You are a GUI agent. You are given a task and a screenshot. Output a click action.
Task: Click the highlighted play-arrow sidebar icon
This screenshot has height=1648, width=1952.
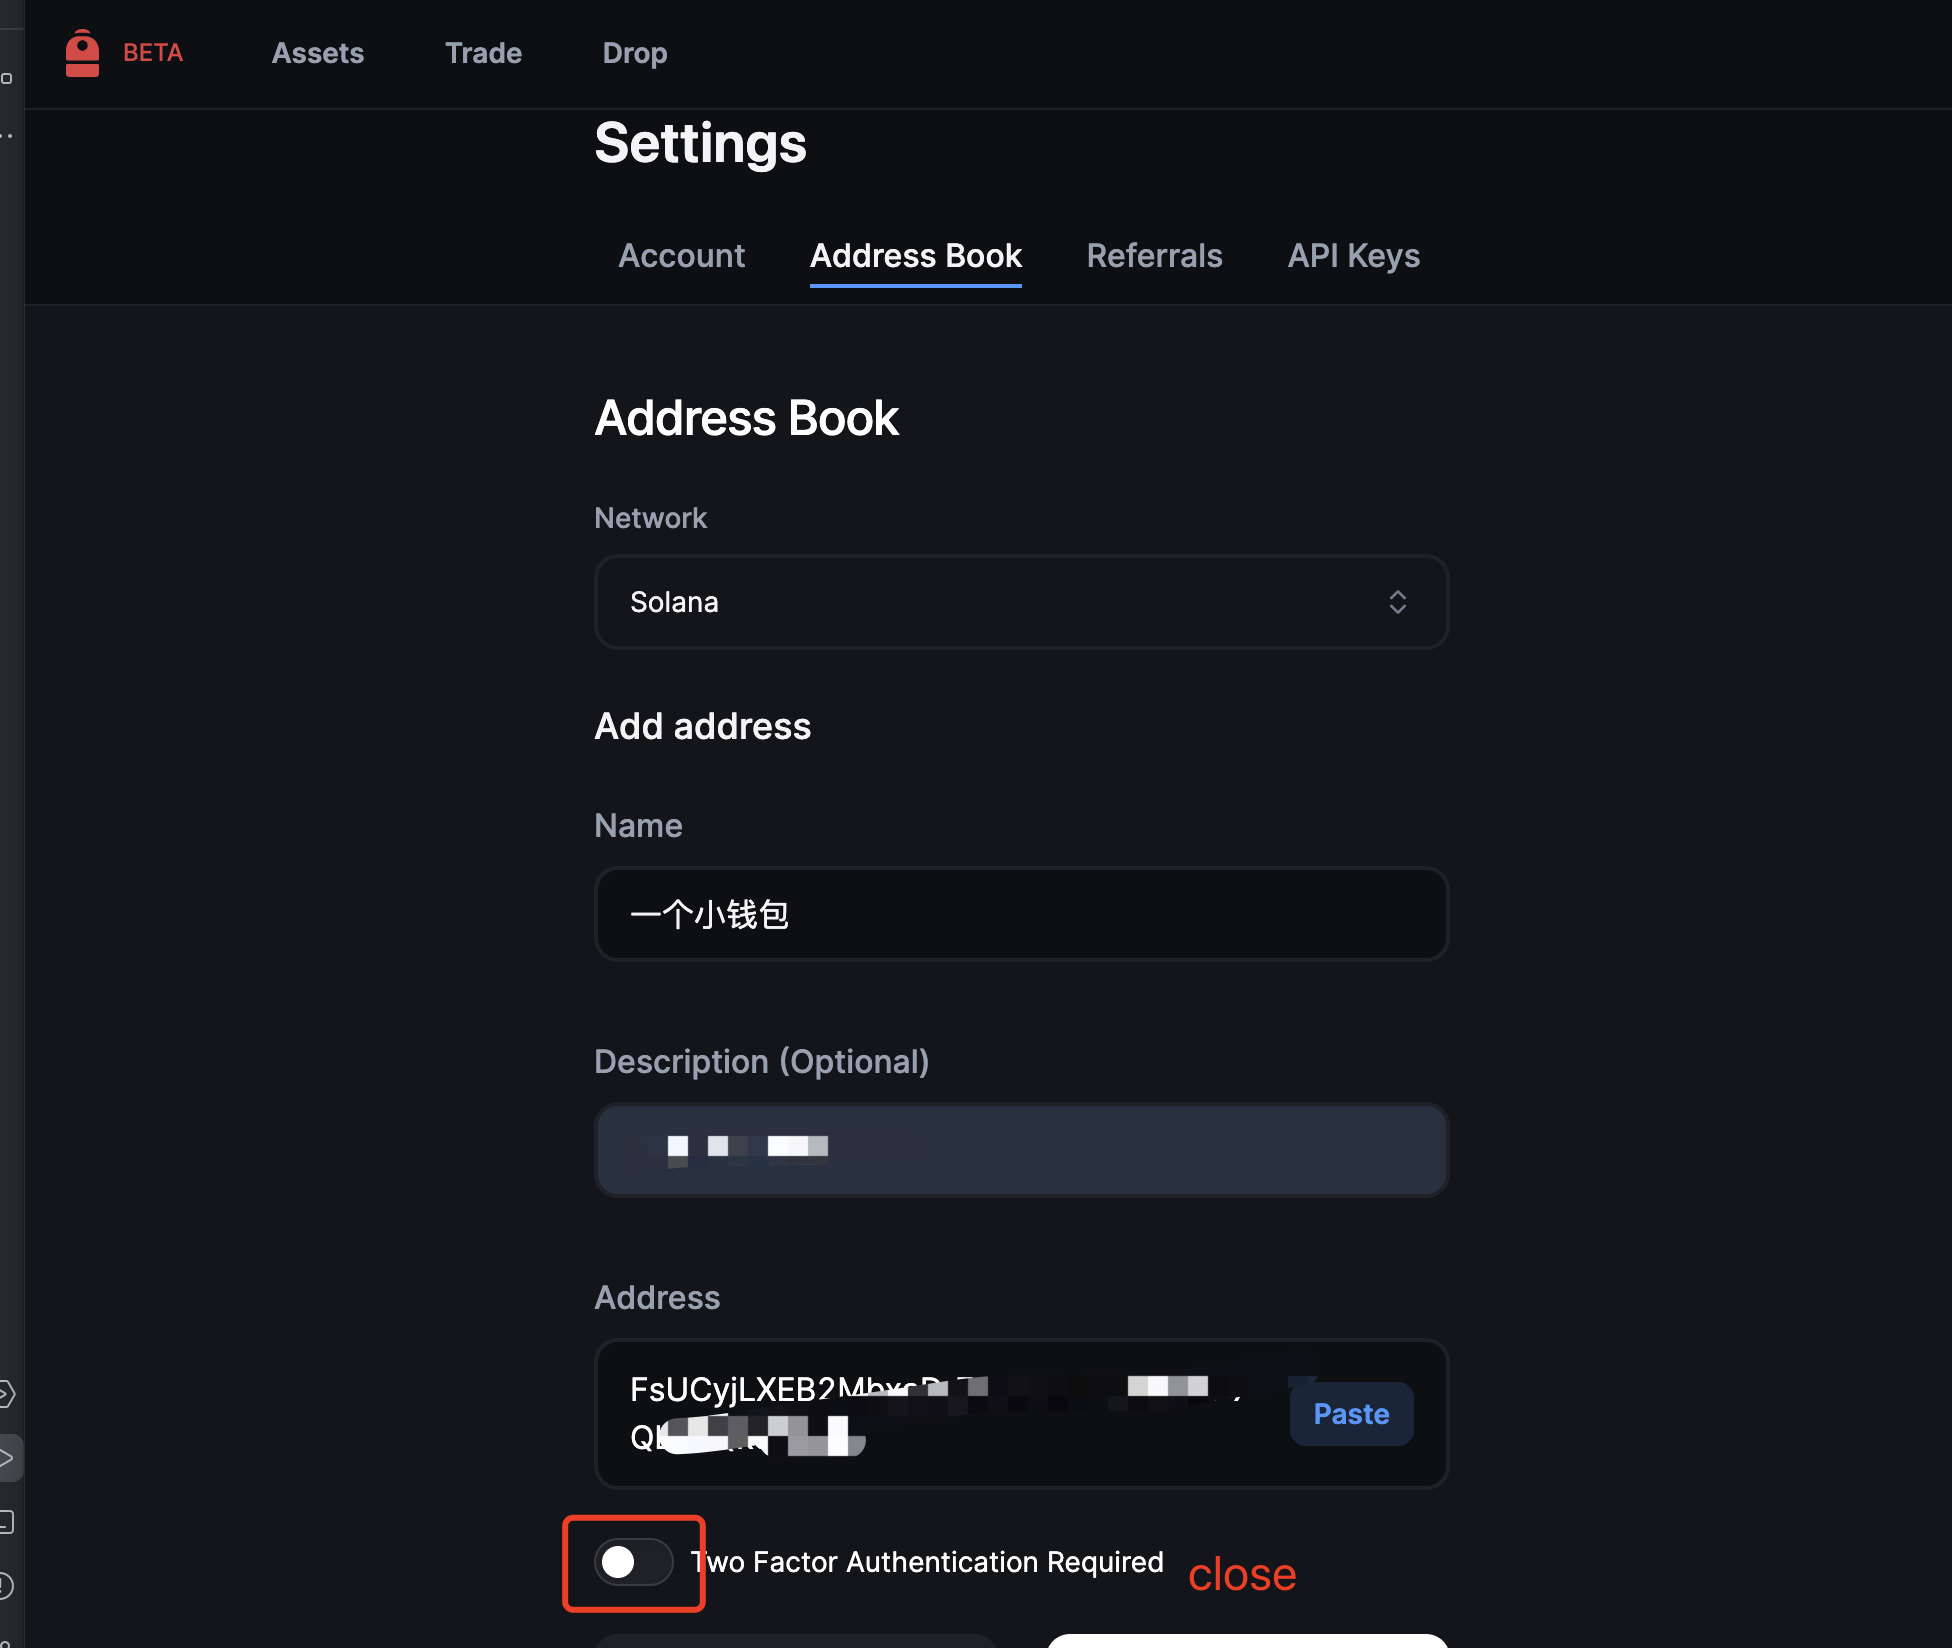point(8,1458)
